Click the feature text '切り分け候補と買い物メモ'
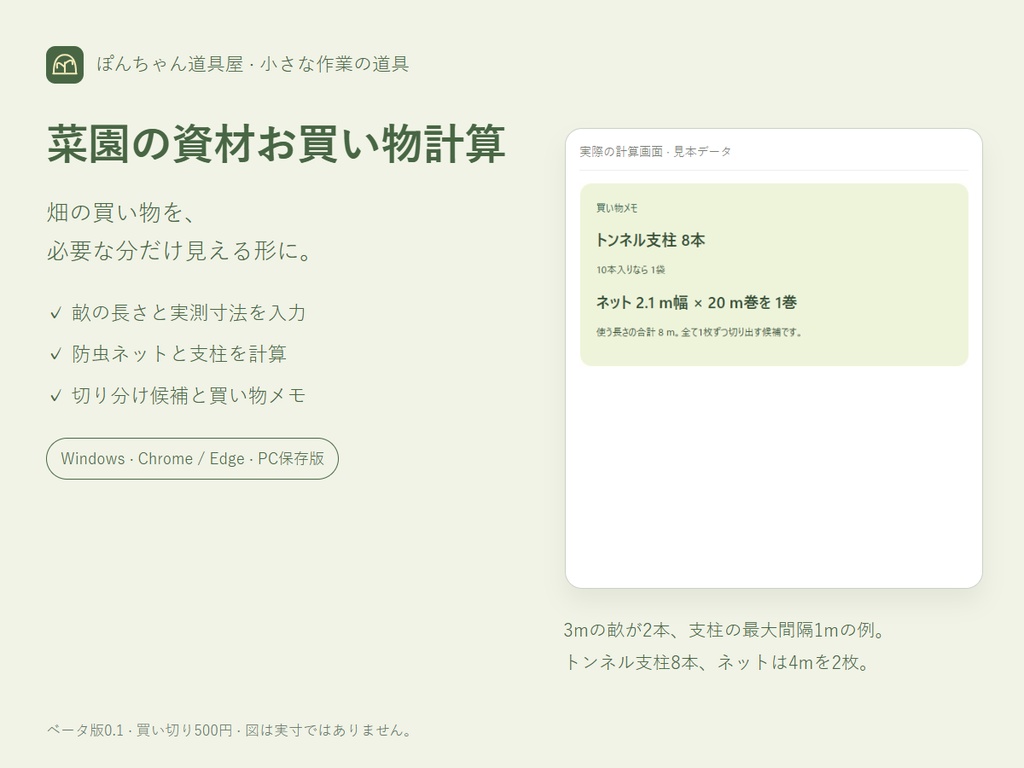Viewport: 1024px width, 768px height. tap(189, 395)
